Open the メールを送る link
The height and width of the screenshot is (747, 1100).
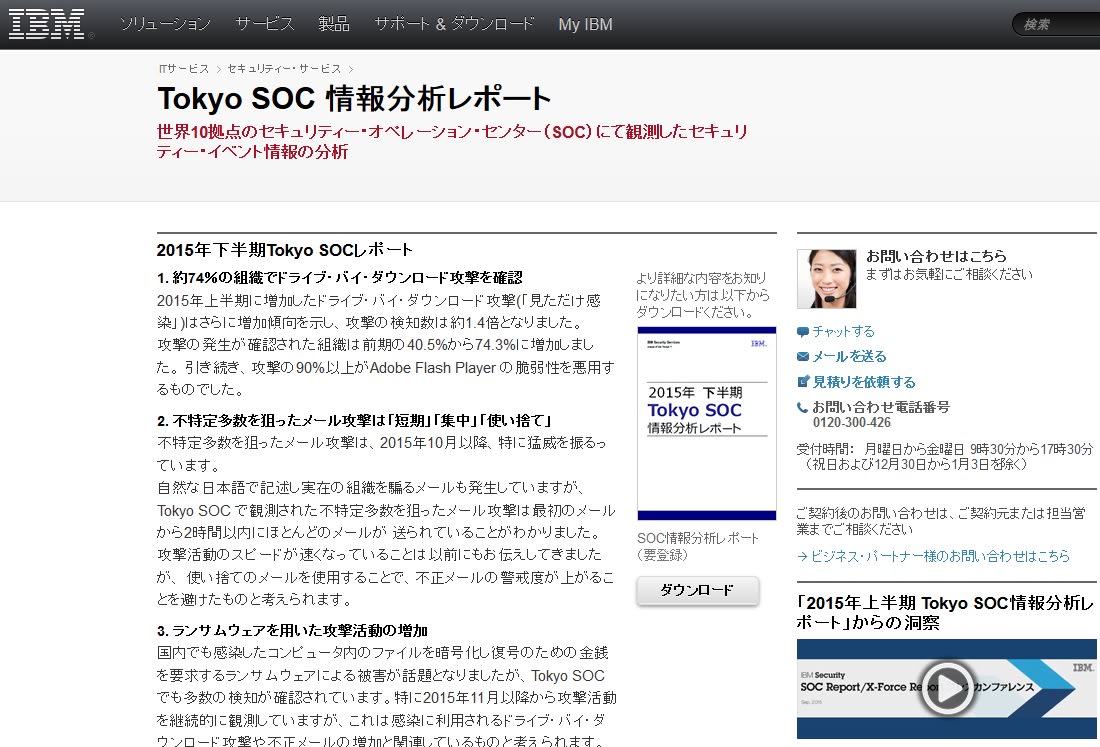(x=849, y=356)
